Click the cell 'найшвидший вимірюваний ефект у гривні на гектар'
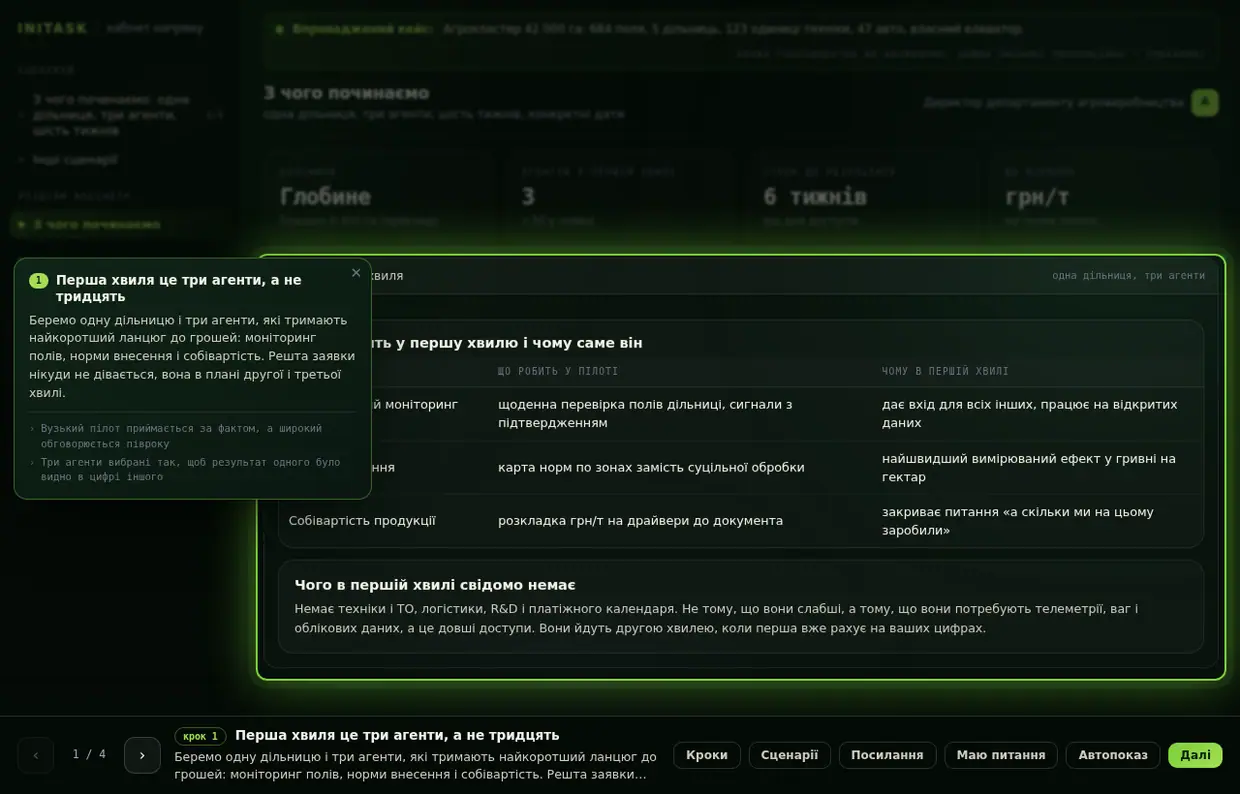The image size is (1240, 794). pos(1029,467)
